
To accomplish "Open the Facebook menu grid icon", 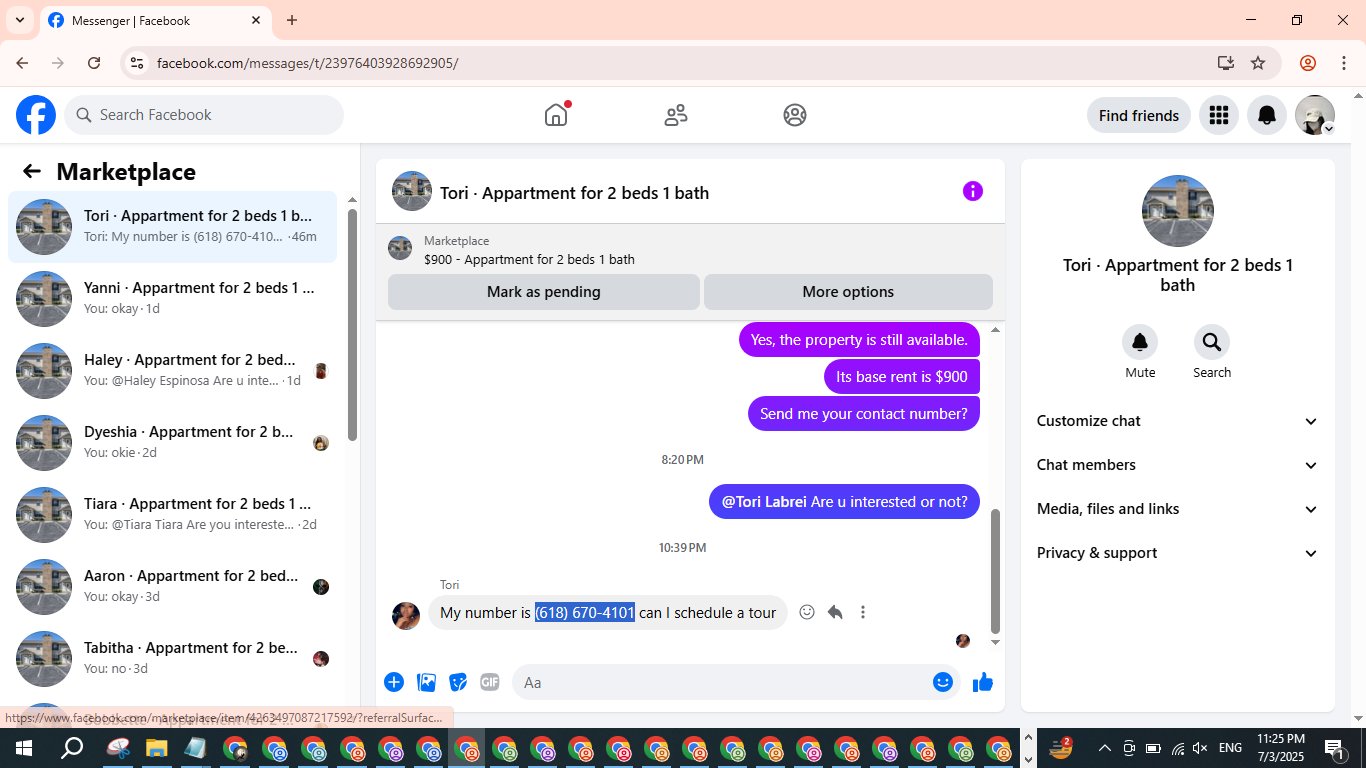I will click(1218, 115).
